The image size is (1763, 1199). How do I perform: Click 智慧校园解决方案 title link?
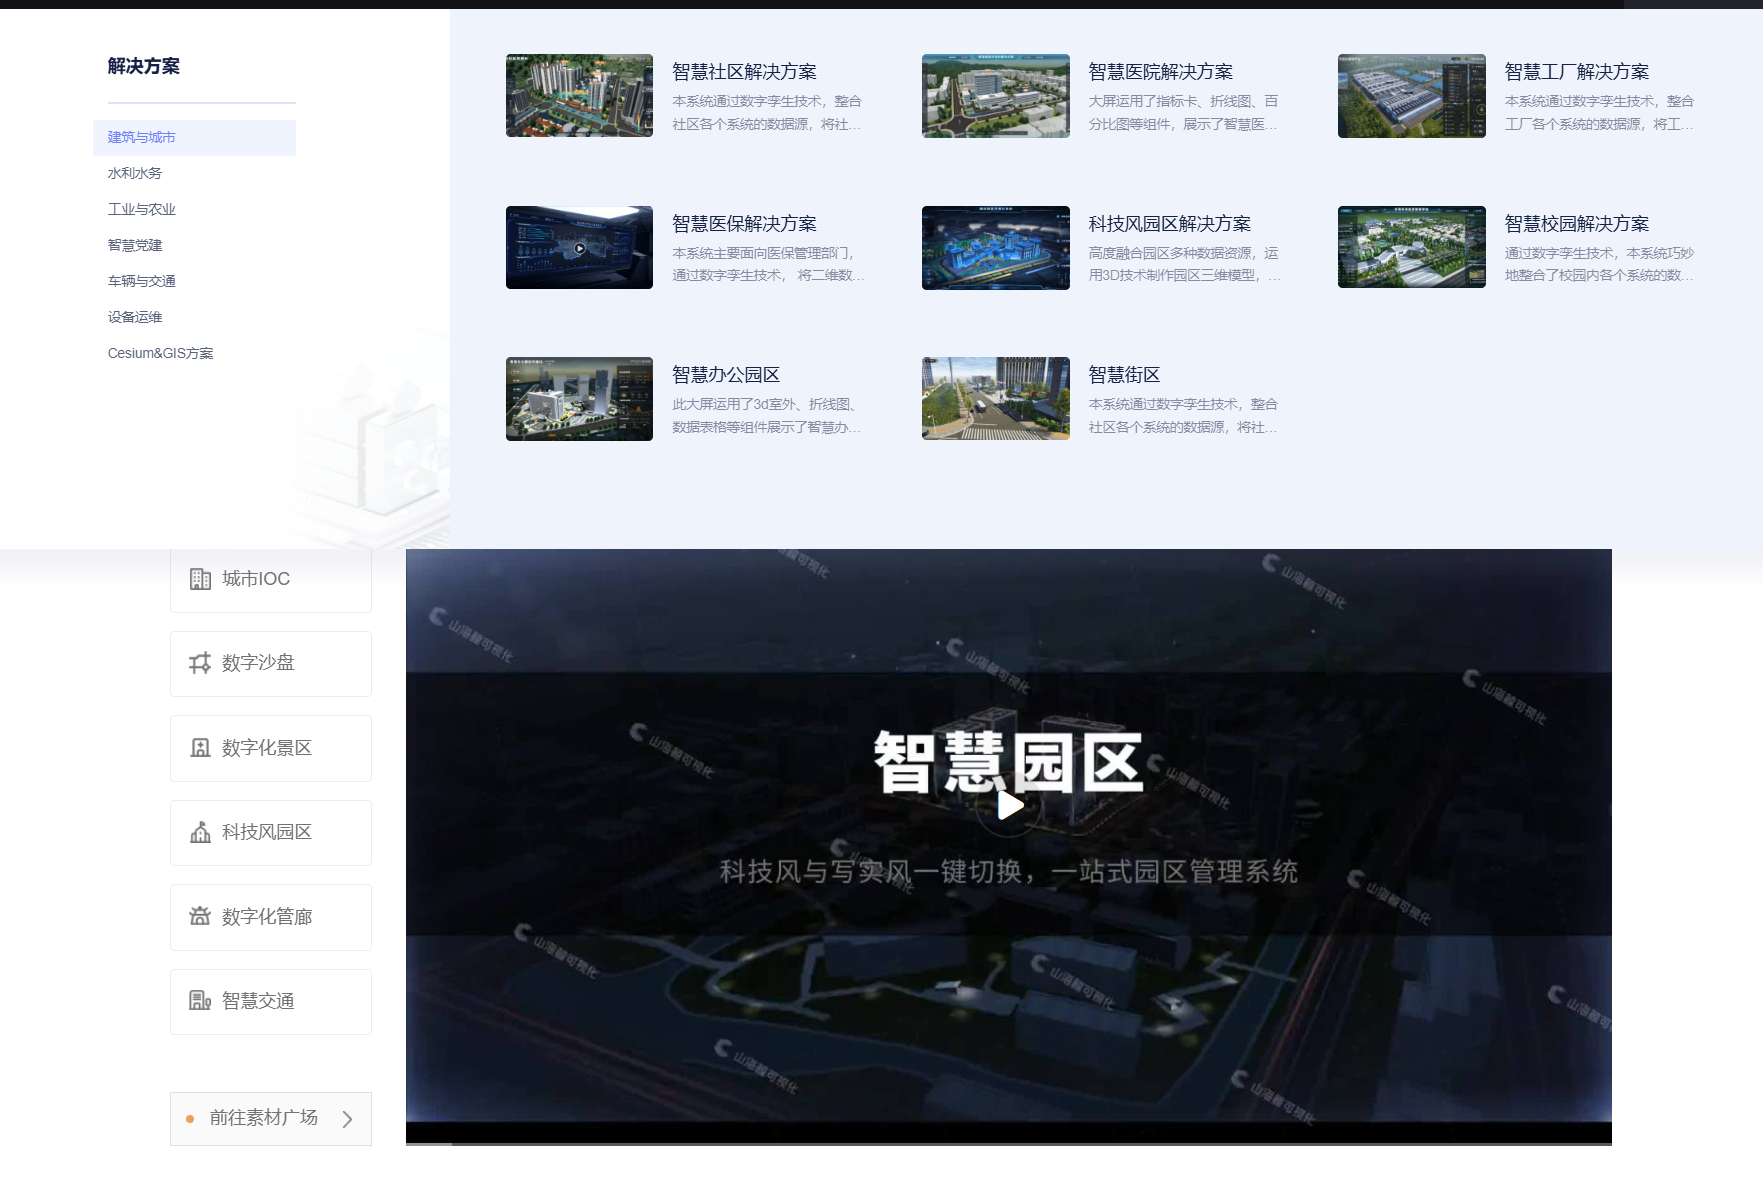pyautogui.click(x=1576, y=224)
